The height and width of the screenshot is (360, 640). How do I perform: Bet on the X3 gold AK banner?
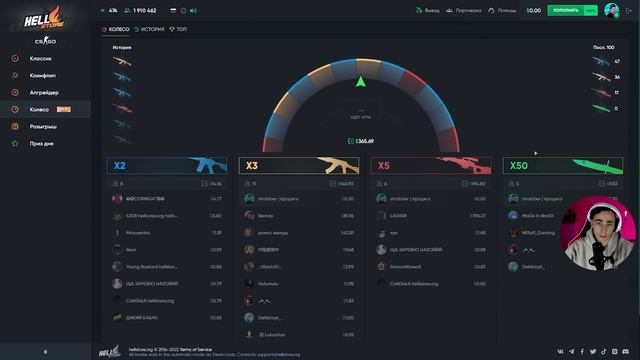tap(299, 165)
